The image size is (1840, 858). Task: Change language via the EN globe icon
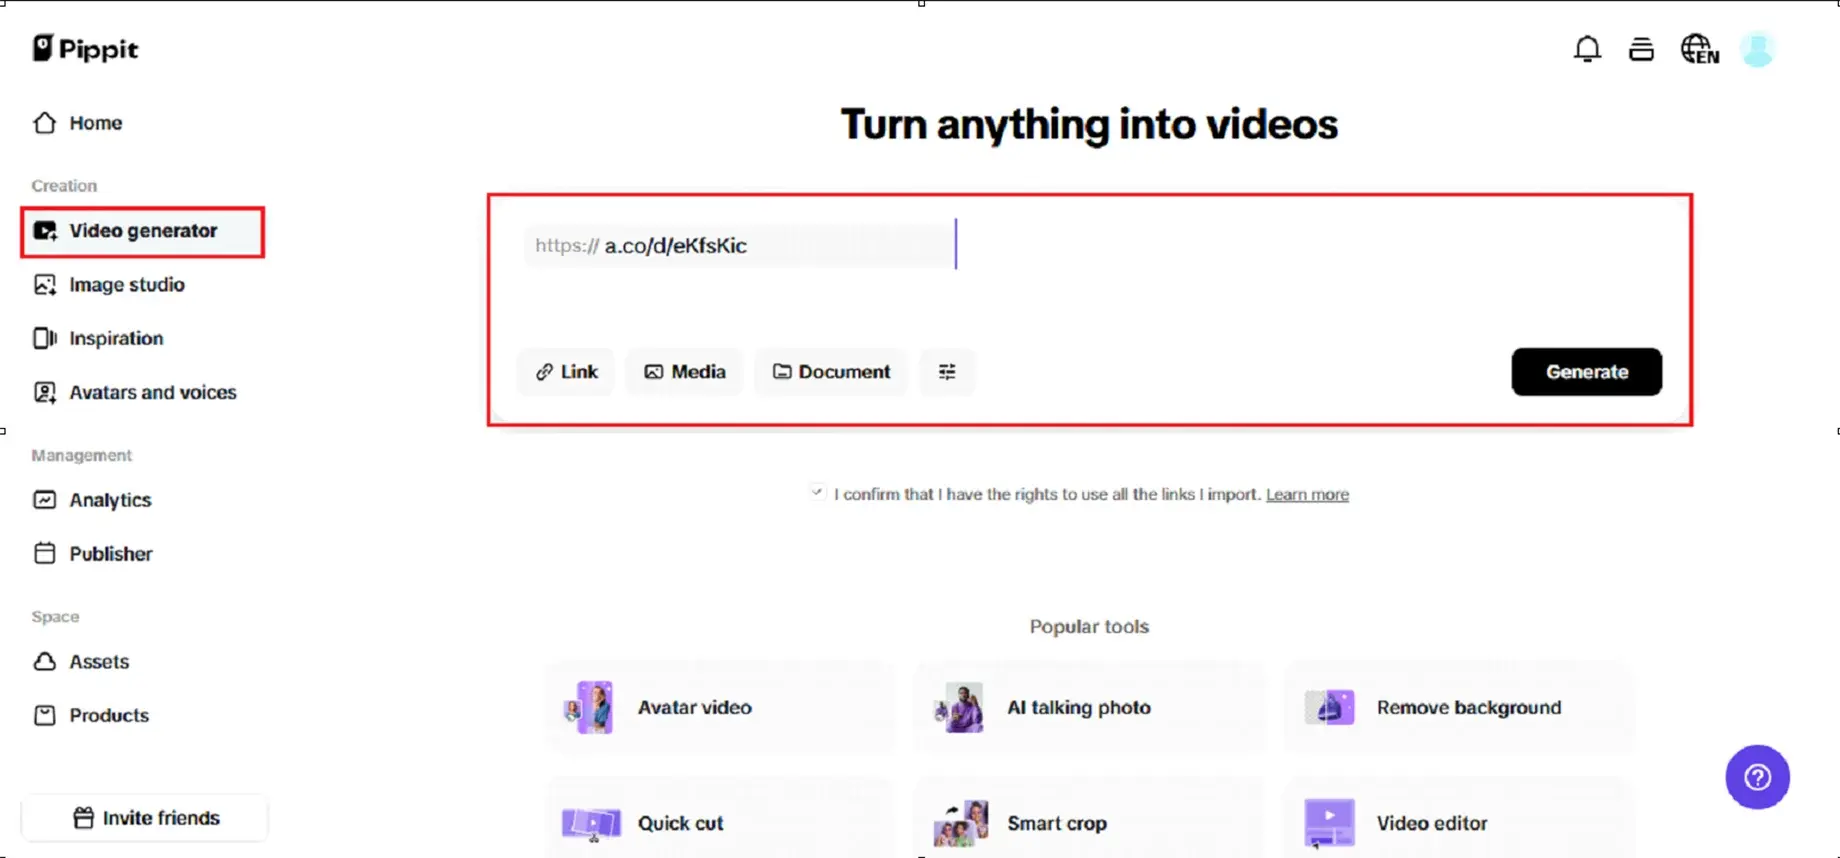click(x=1700, y=49)
